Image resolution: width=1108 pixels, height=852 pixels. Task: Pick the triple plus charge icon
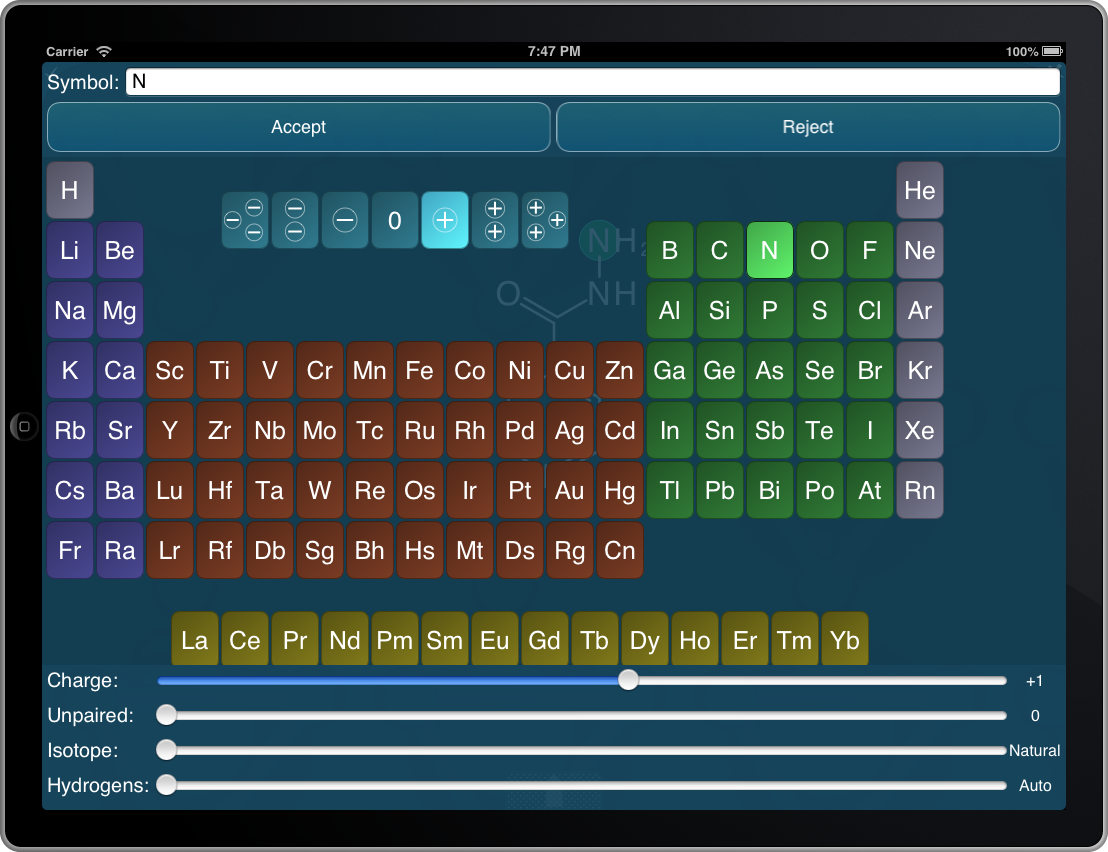click(545, 220)
